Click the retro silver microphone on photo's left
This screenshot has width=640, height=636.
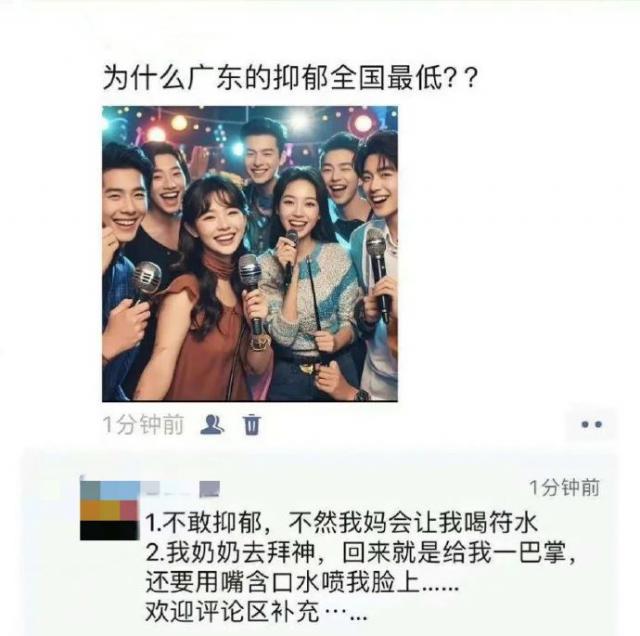tap(146, 278)
